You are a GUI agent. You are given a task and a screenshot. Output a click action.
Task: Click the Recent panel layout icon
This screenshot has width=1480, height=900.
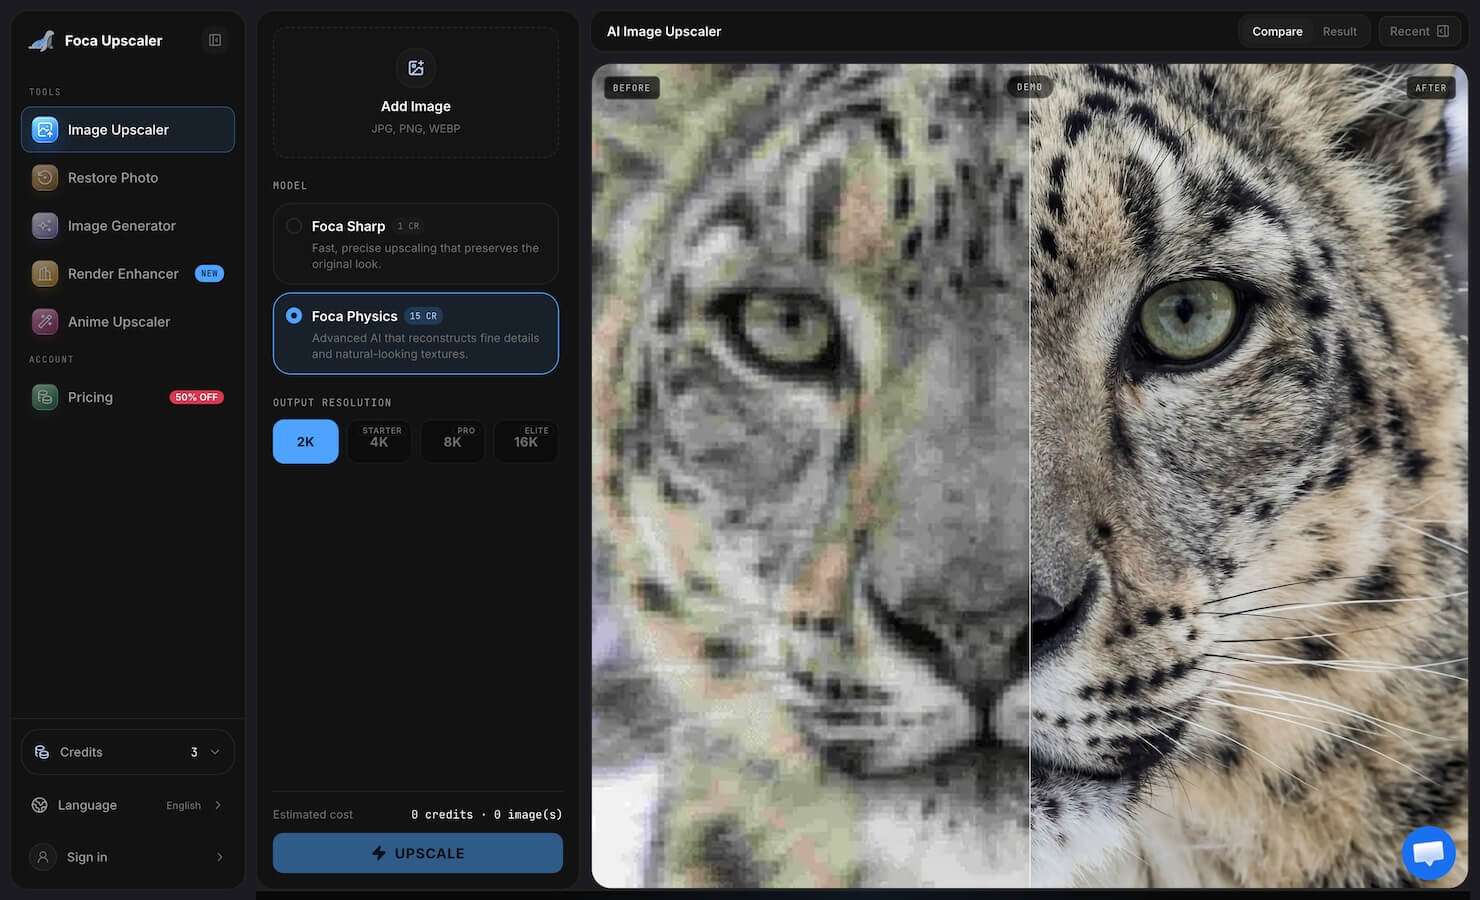(x=1443, y=31)
